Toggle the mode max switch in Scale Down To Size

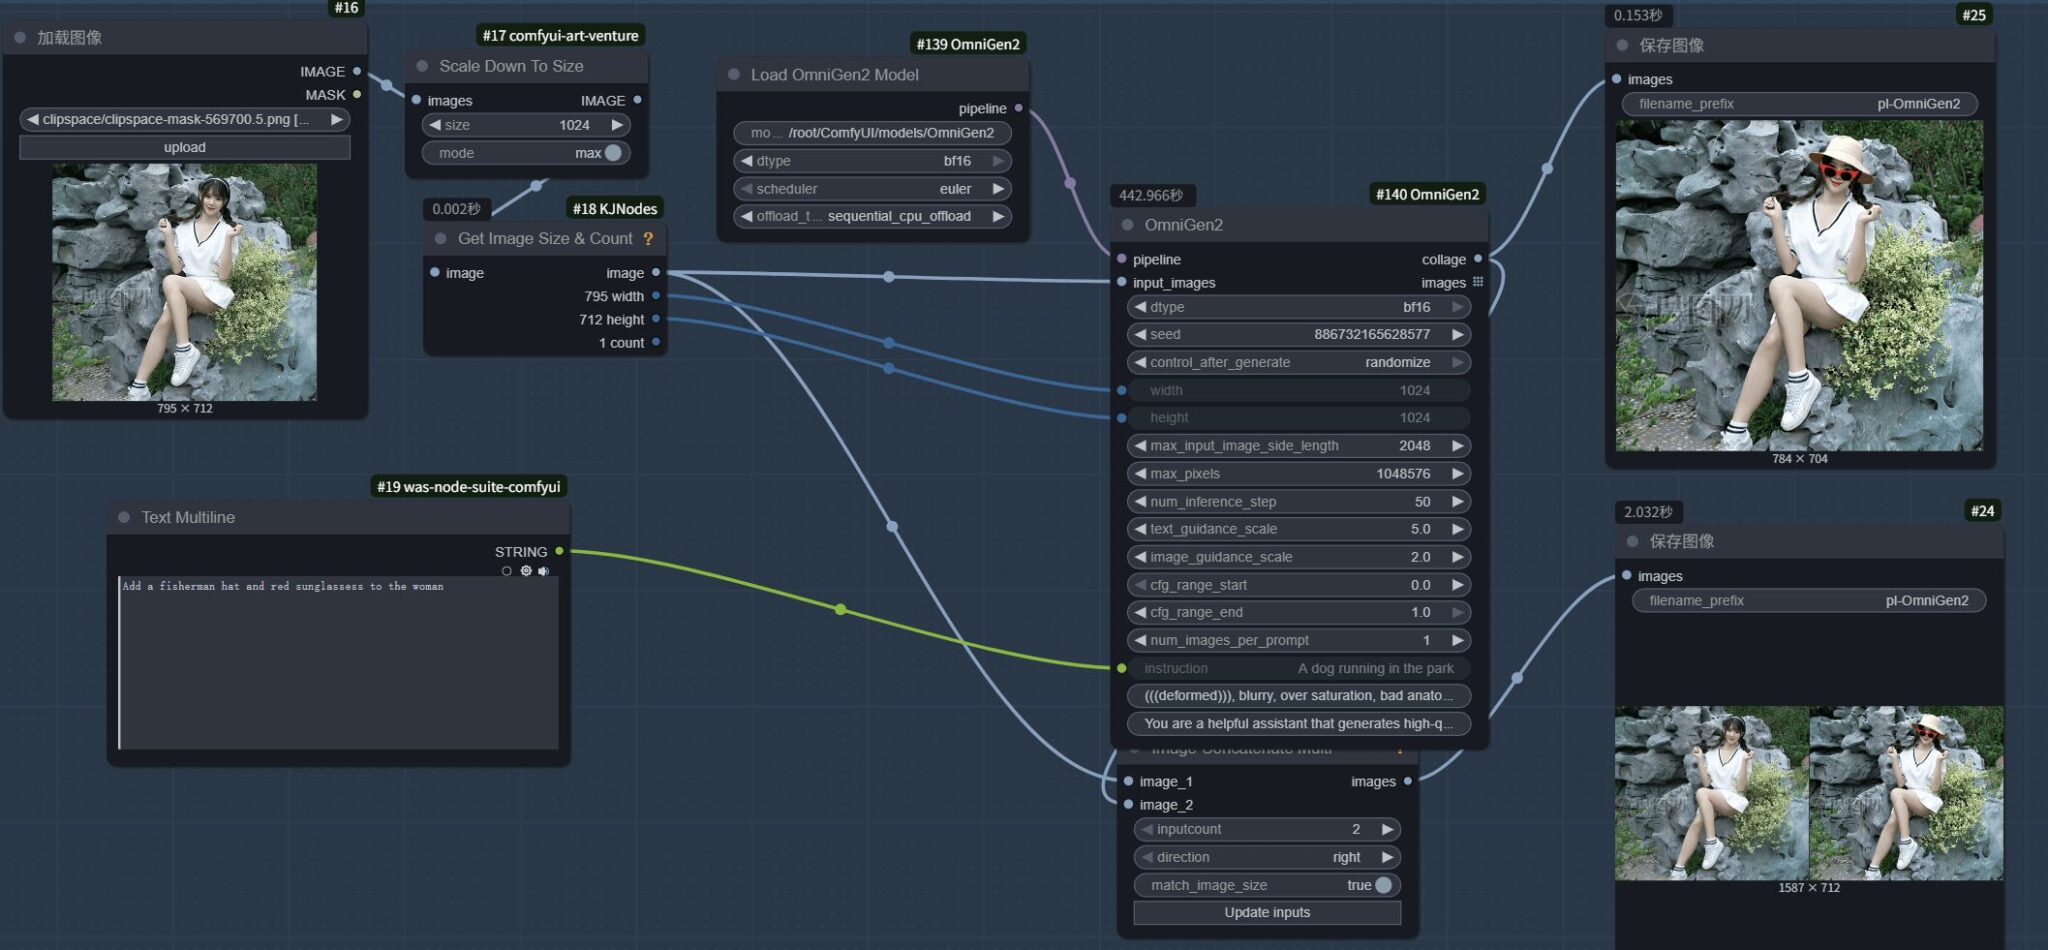pyautogui.click(x=613, y=153)
